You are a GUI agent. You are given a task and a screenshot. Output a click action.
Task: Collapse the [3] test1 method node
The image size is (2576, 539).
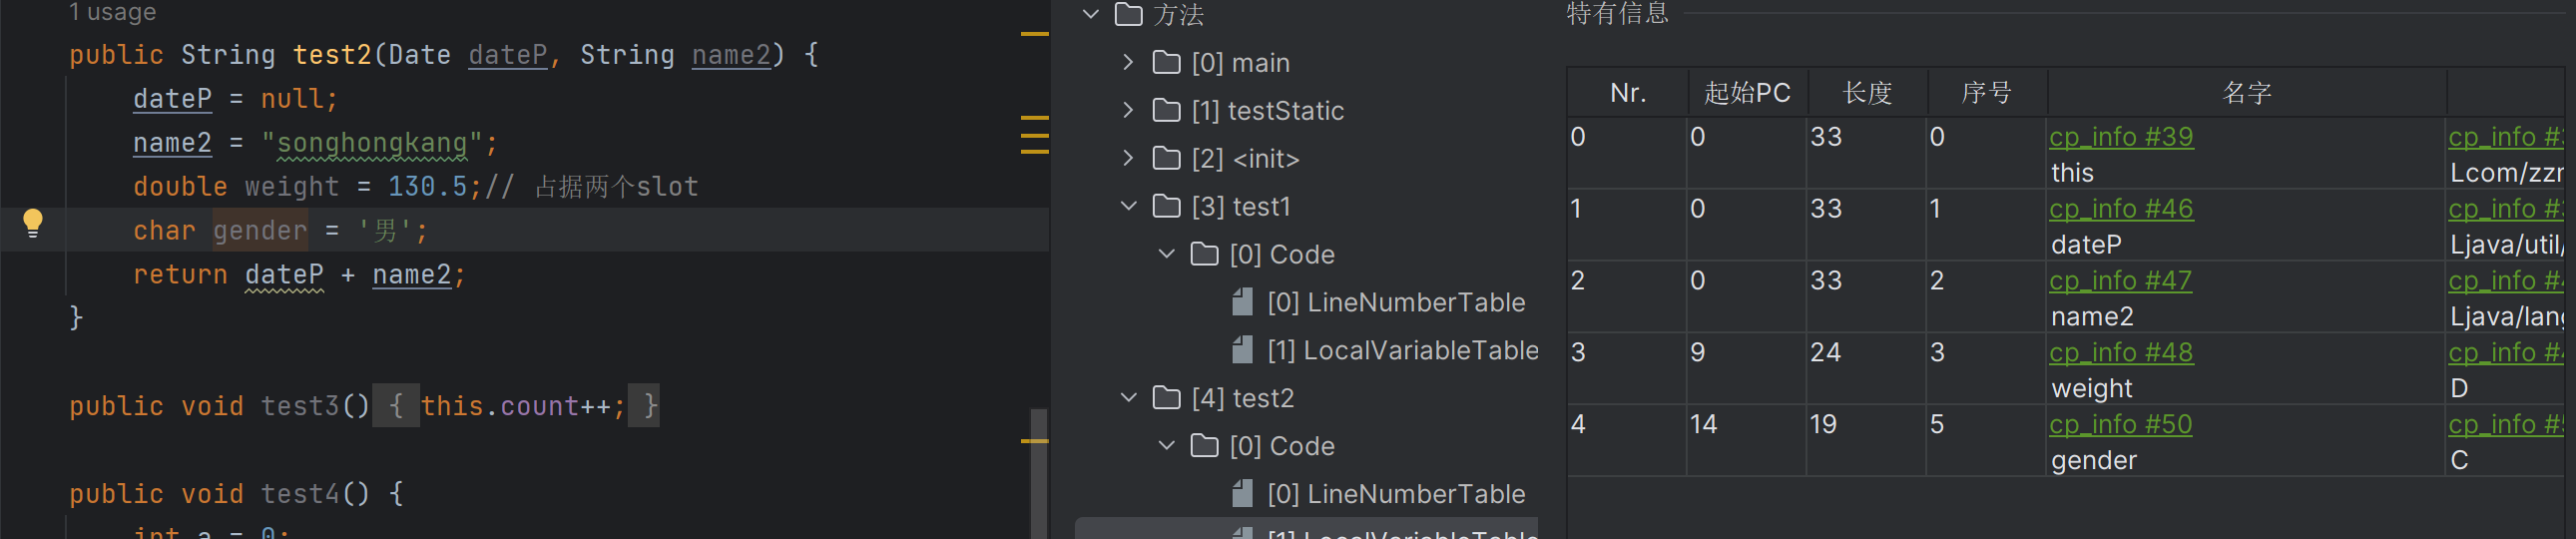pyautogui.click(x=1128, y=207)
